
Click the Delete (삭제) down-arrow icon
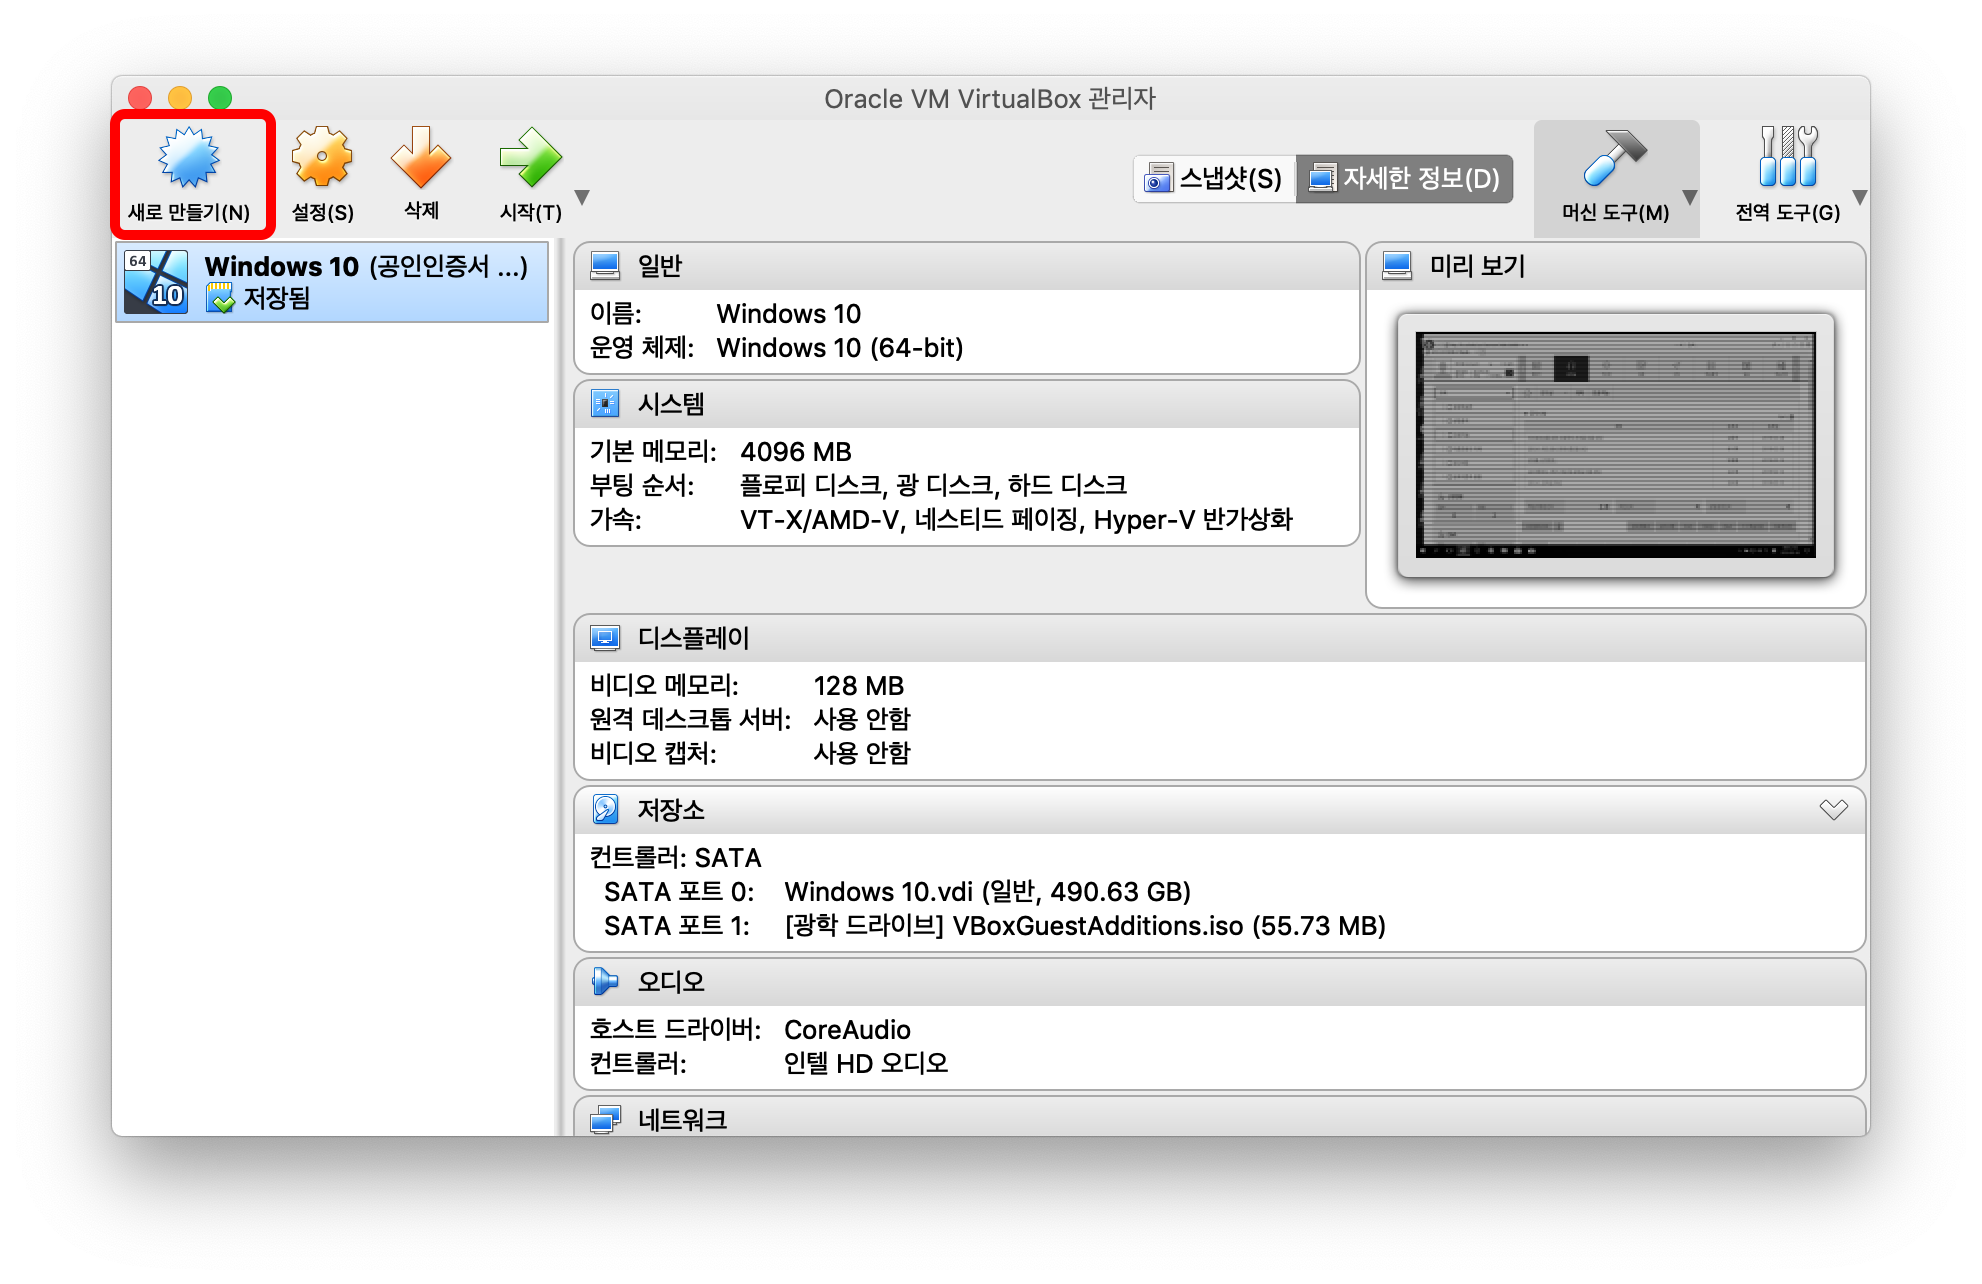tap(421, 158)
